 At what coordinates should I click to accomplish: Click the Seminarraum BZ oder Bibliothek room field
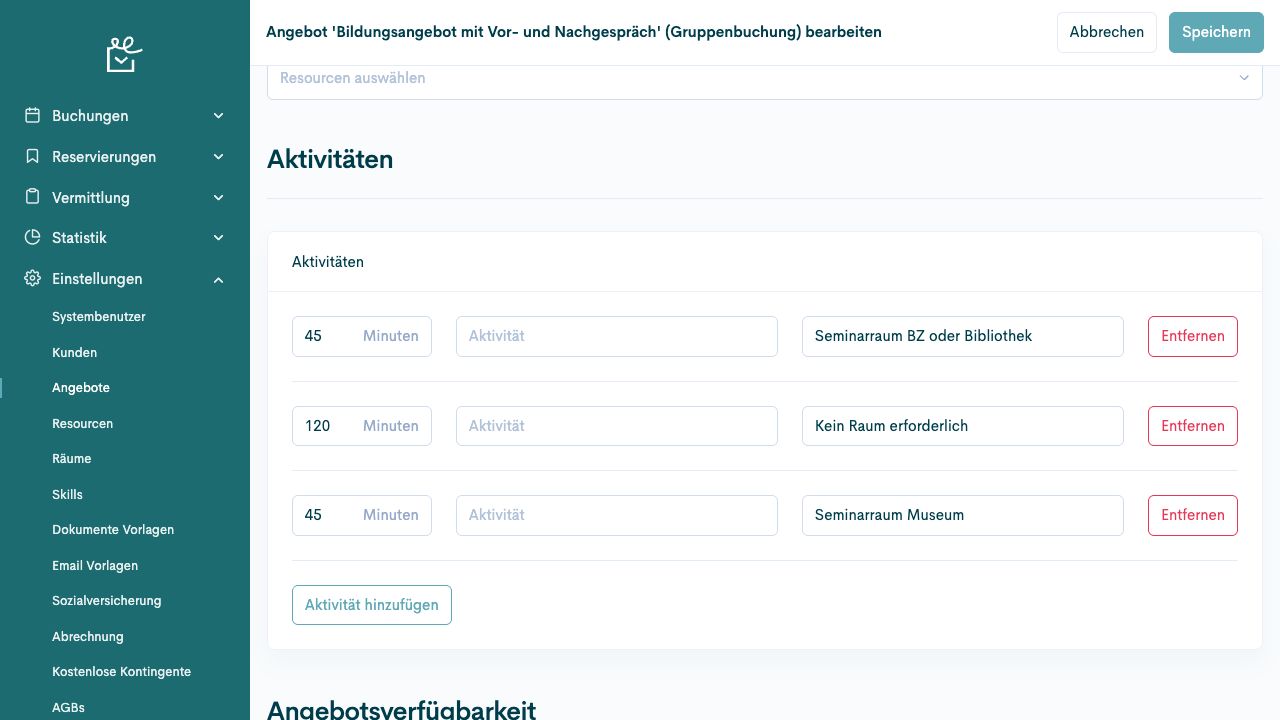tap(963, 336)
